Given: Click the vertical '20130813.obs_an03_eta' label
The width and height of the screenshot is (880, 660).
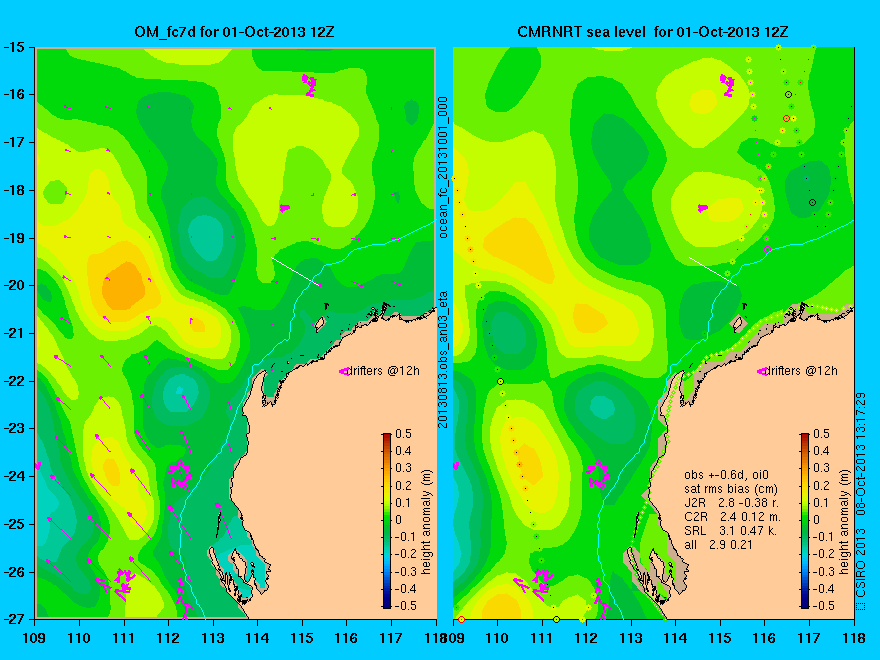Looking at the screenshot, I should pos(443,359).
